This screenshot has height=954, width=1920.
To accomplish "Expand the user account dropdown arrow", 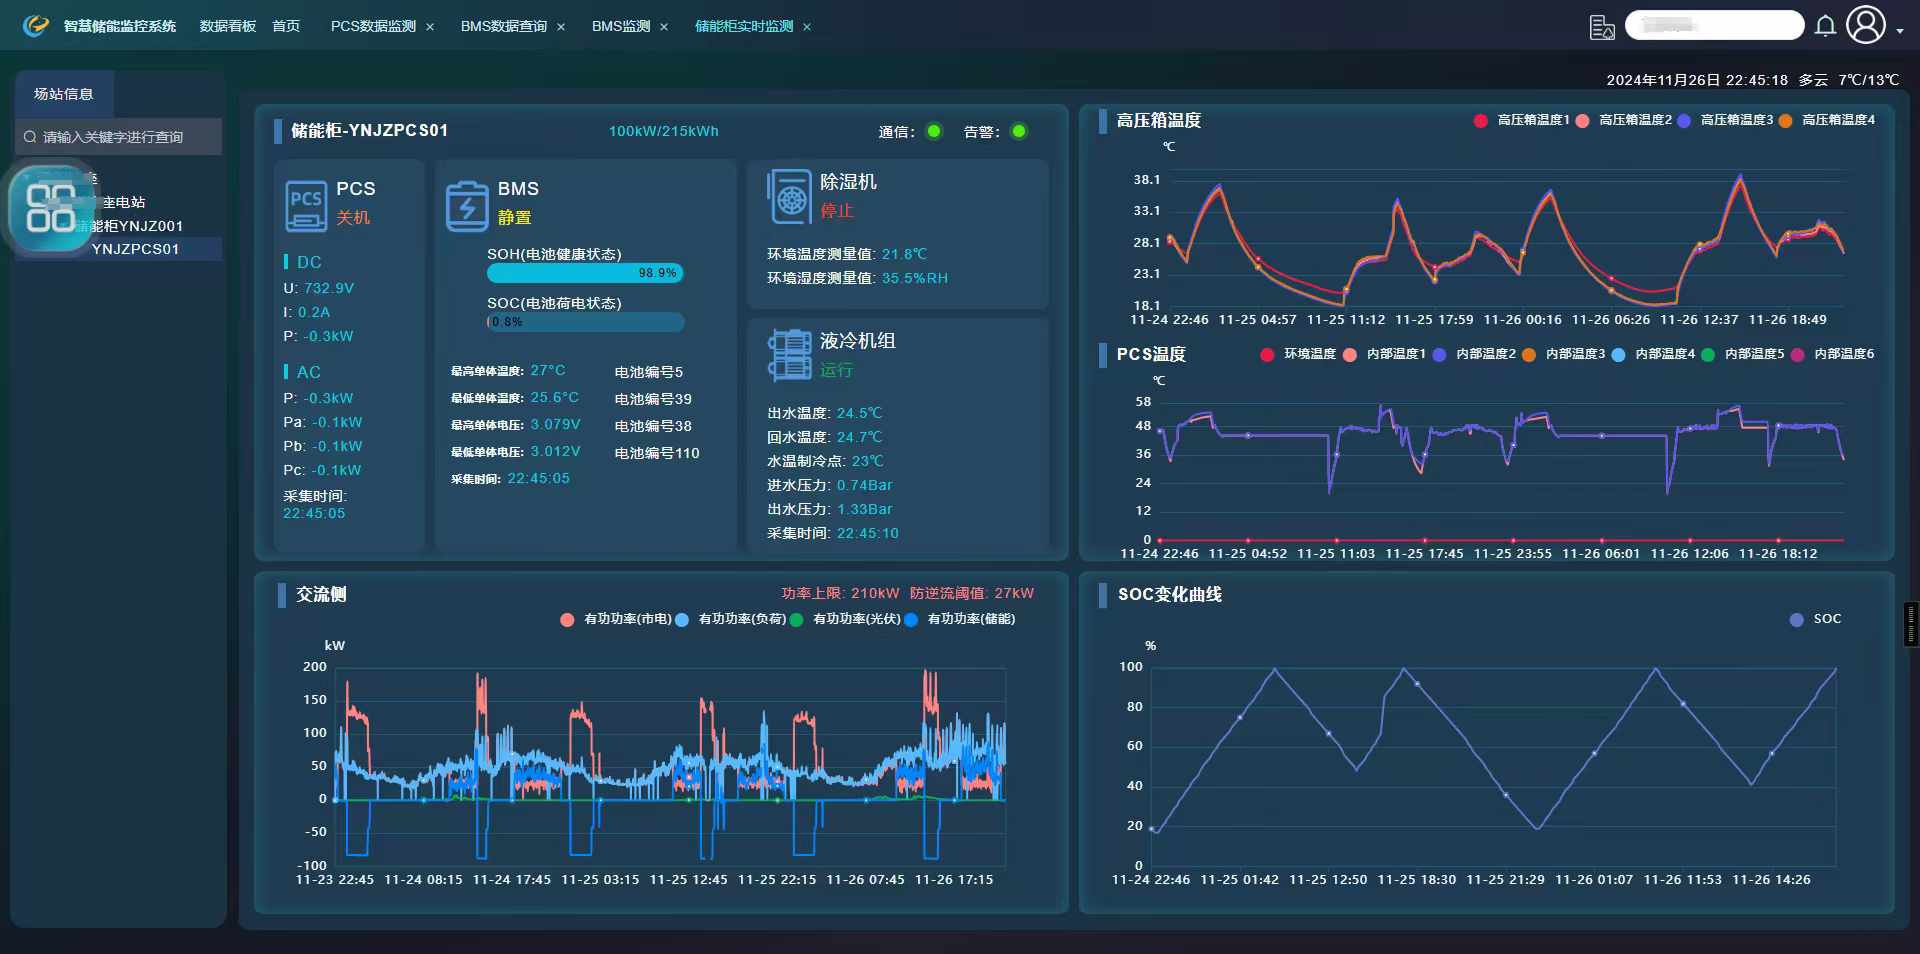I will [x=1900, y=31].
